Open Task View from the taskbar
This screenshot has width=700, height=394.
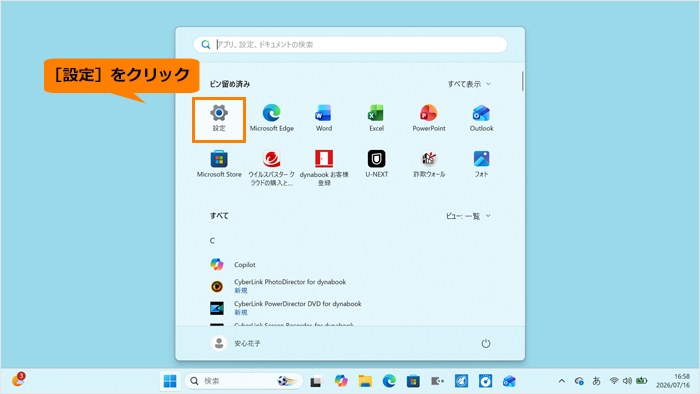coord(316,381)
